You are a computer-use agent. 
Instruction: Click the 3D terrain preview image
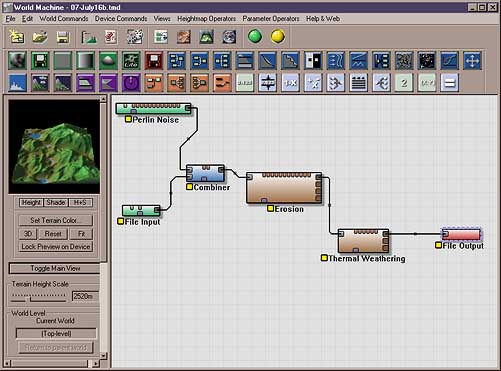click(54, 147)
